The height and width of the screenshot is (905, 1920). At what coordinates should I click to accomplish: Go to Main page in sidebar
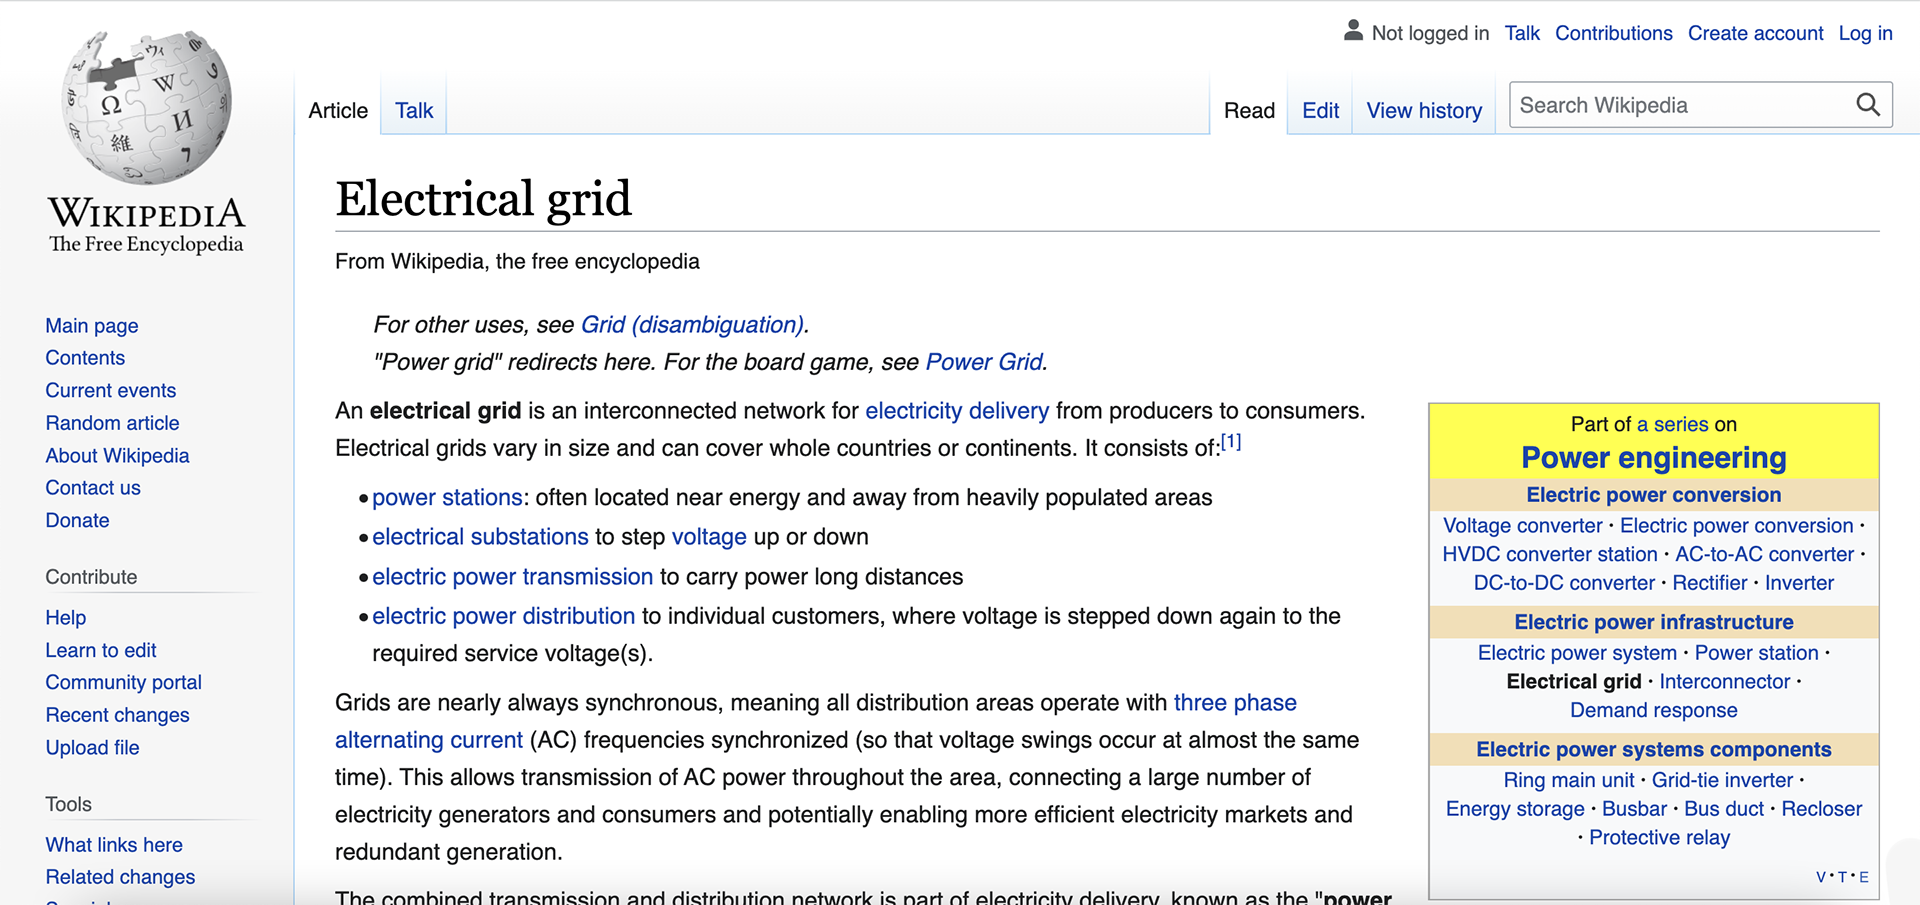pyautogui.click(x=92, y=325)
